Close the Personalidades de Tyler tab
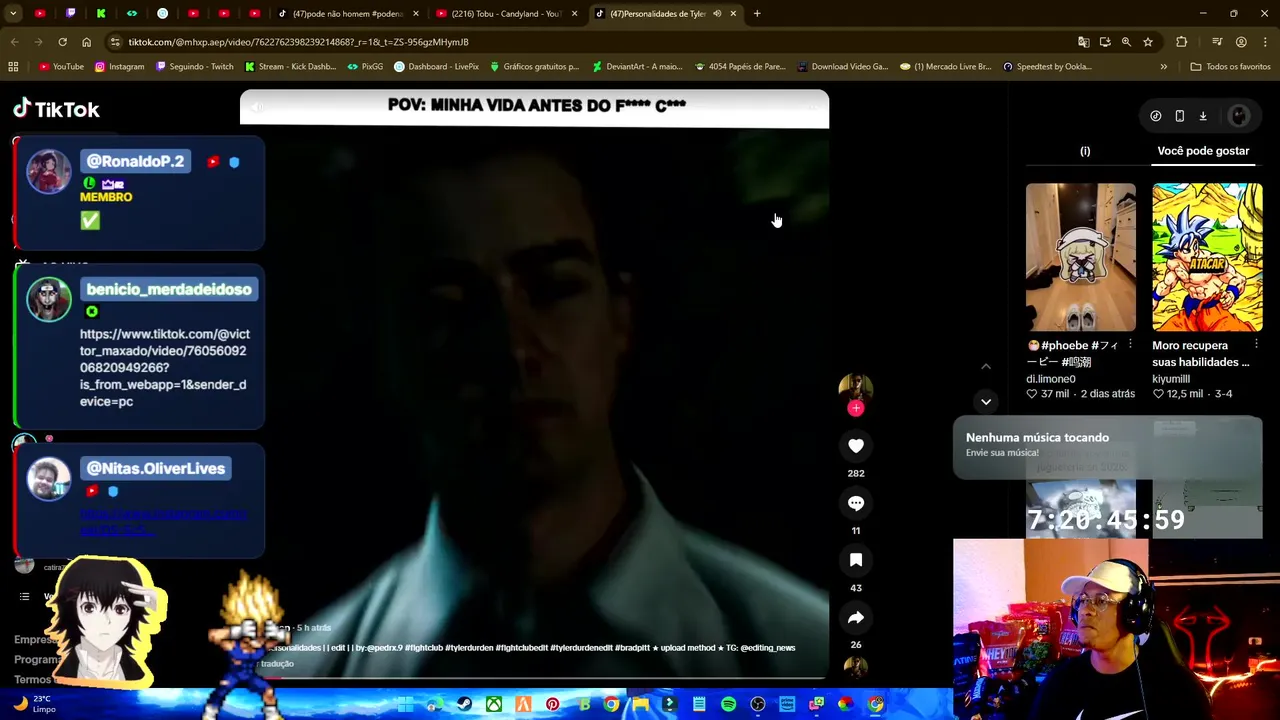The image size is (1280, 720). [733, 14]
